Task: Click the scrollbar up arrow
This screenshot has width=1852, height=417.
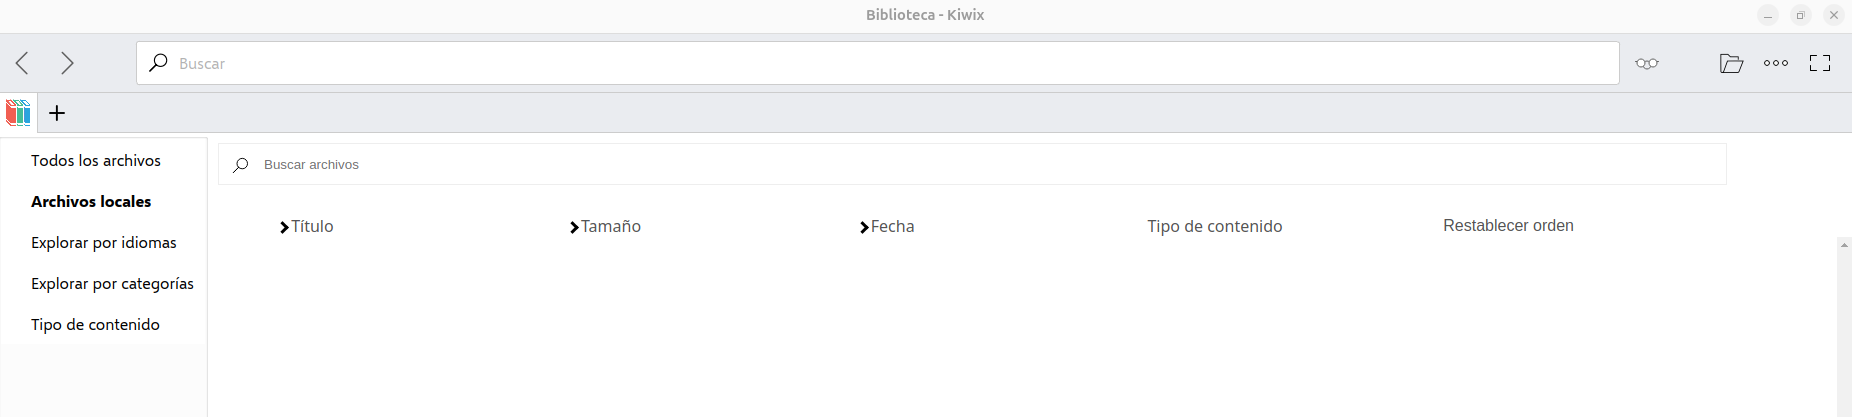Action: [x=1844, y=245]
